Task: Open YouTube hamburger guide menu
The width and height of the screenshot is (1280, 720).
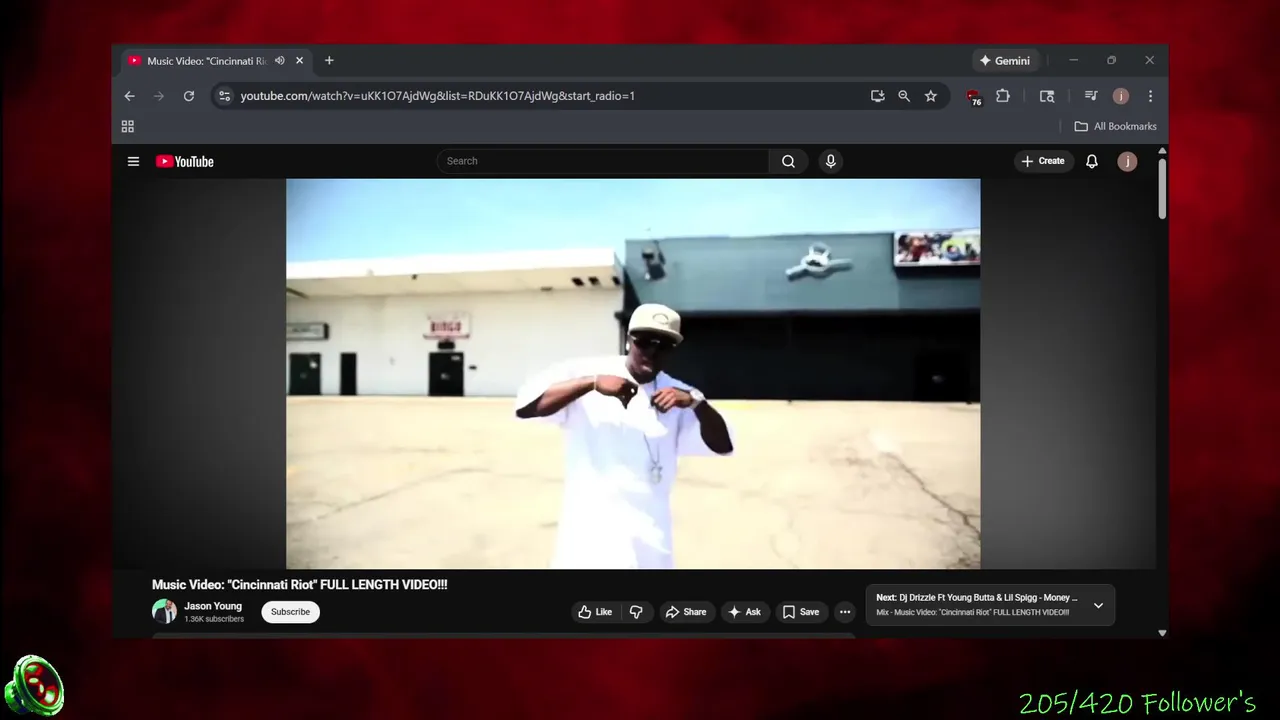Action: click(133, 161)
